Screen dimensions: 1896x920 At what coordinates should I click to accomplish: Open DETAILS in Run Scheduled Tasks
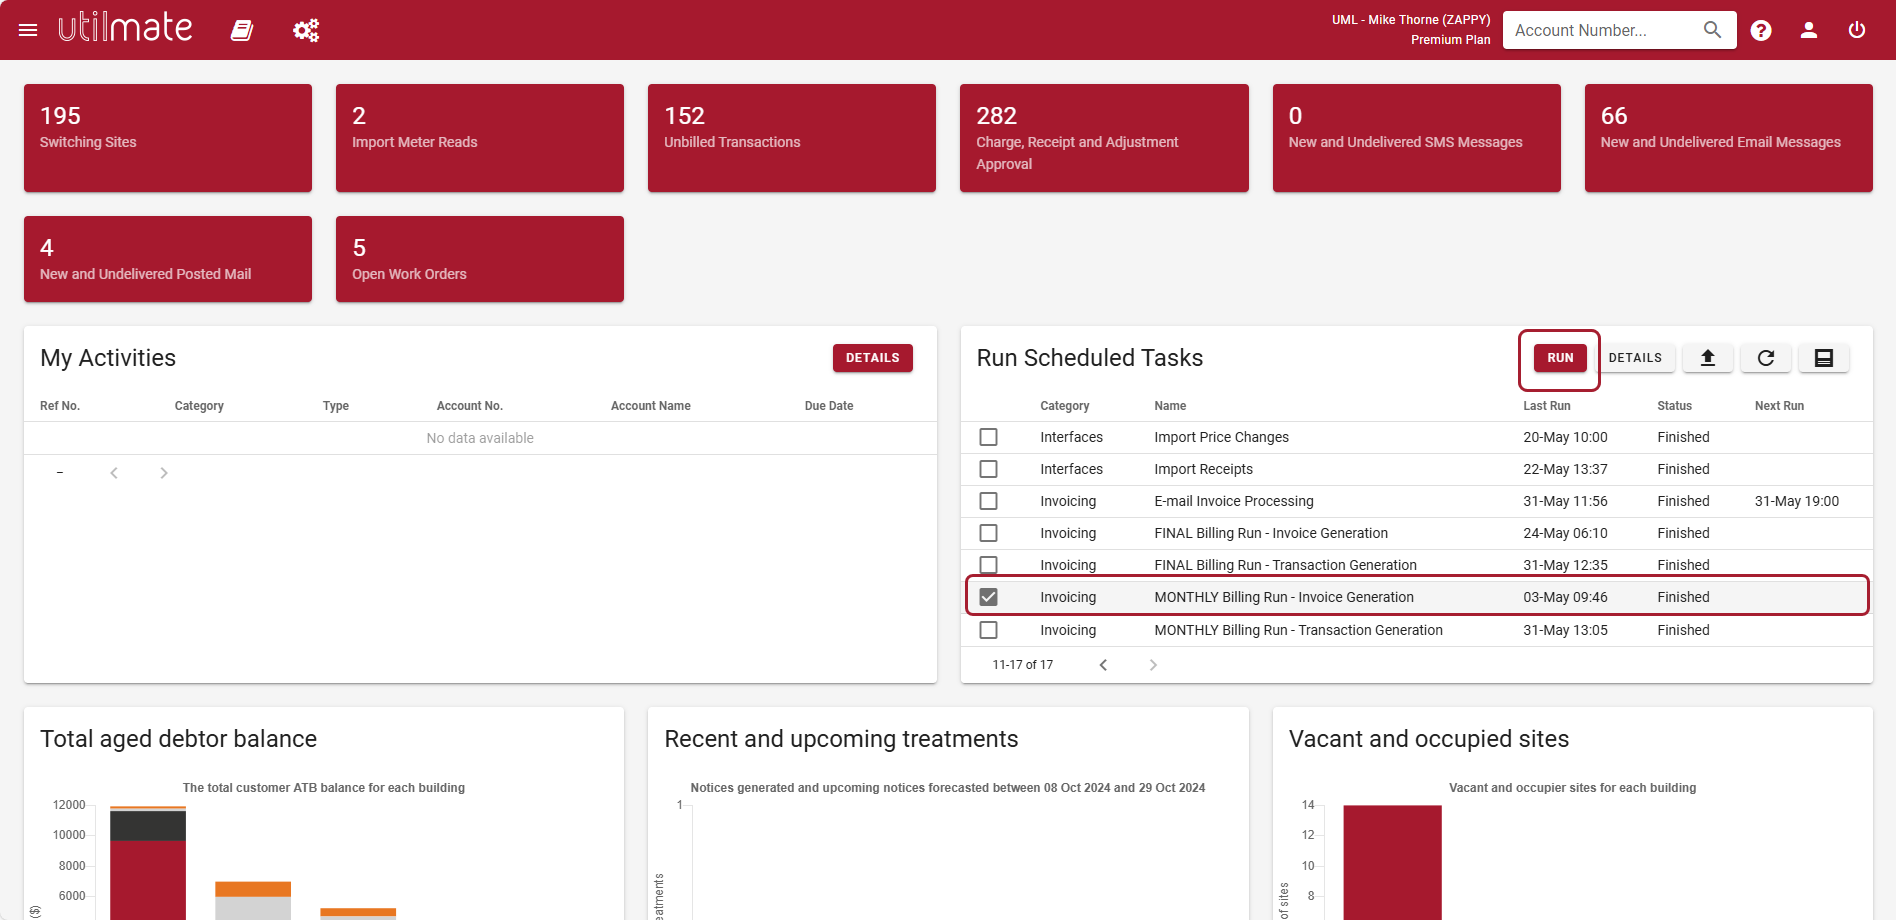1635,358
